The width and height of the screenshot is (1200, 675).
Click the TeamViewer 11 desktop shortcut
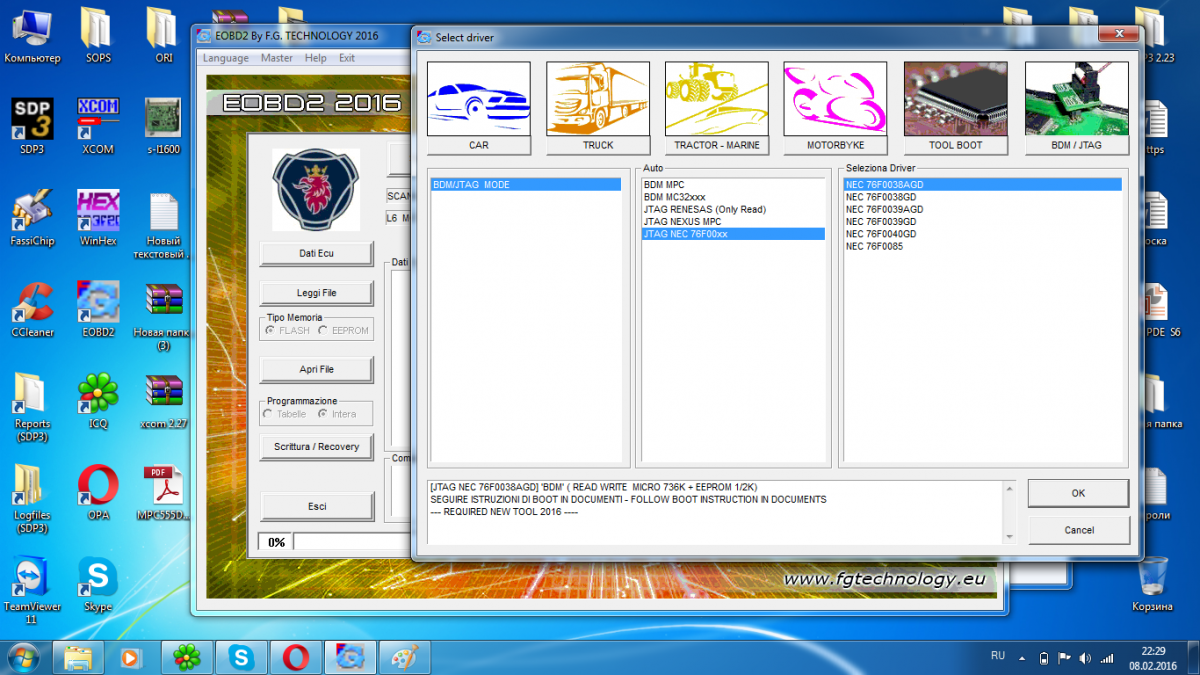point(32,590)
